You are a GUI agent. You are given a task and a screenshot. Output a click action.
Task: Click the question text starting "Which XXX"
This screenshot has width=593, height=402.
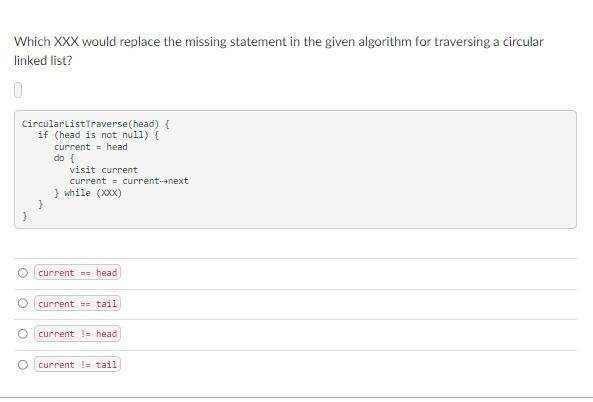coord(279,41)
